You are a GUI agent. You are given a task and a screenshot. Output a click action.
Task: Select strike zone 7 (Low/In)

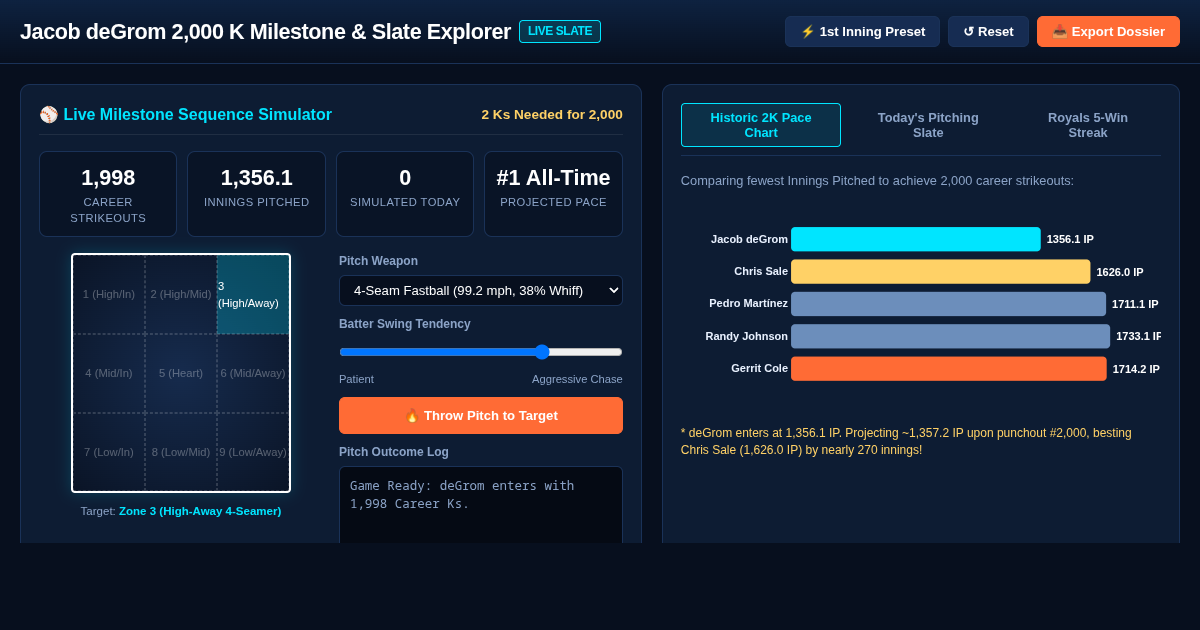point(108,452)
